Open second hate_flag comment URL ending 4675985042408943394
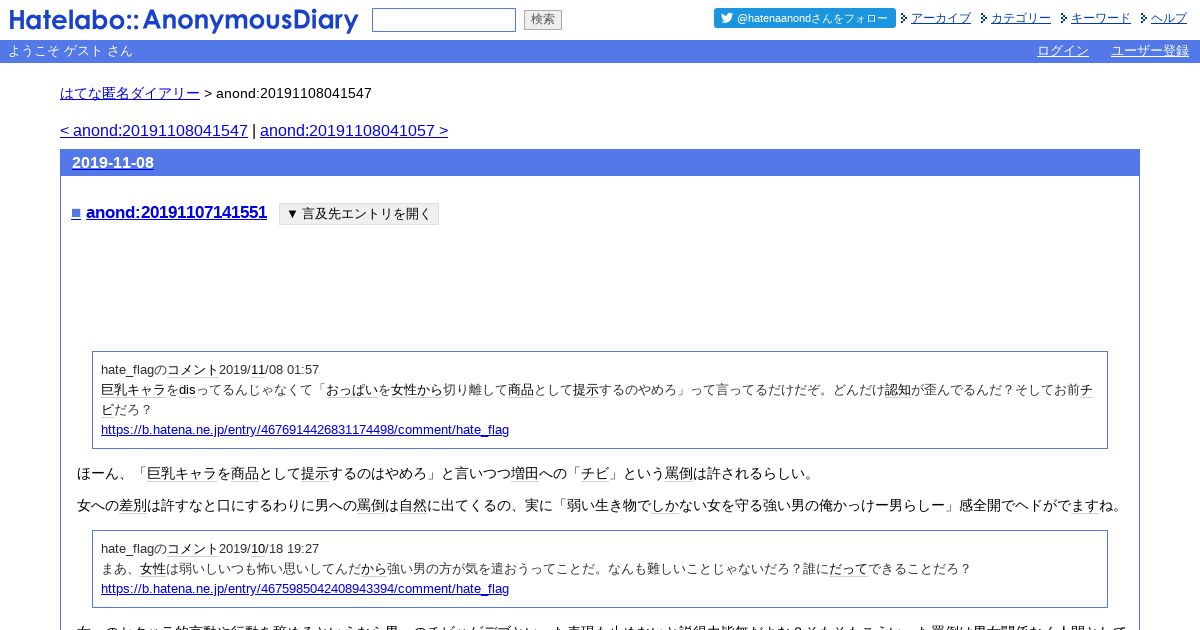This screenshot has height=630, width=1200. pos(305,589)
